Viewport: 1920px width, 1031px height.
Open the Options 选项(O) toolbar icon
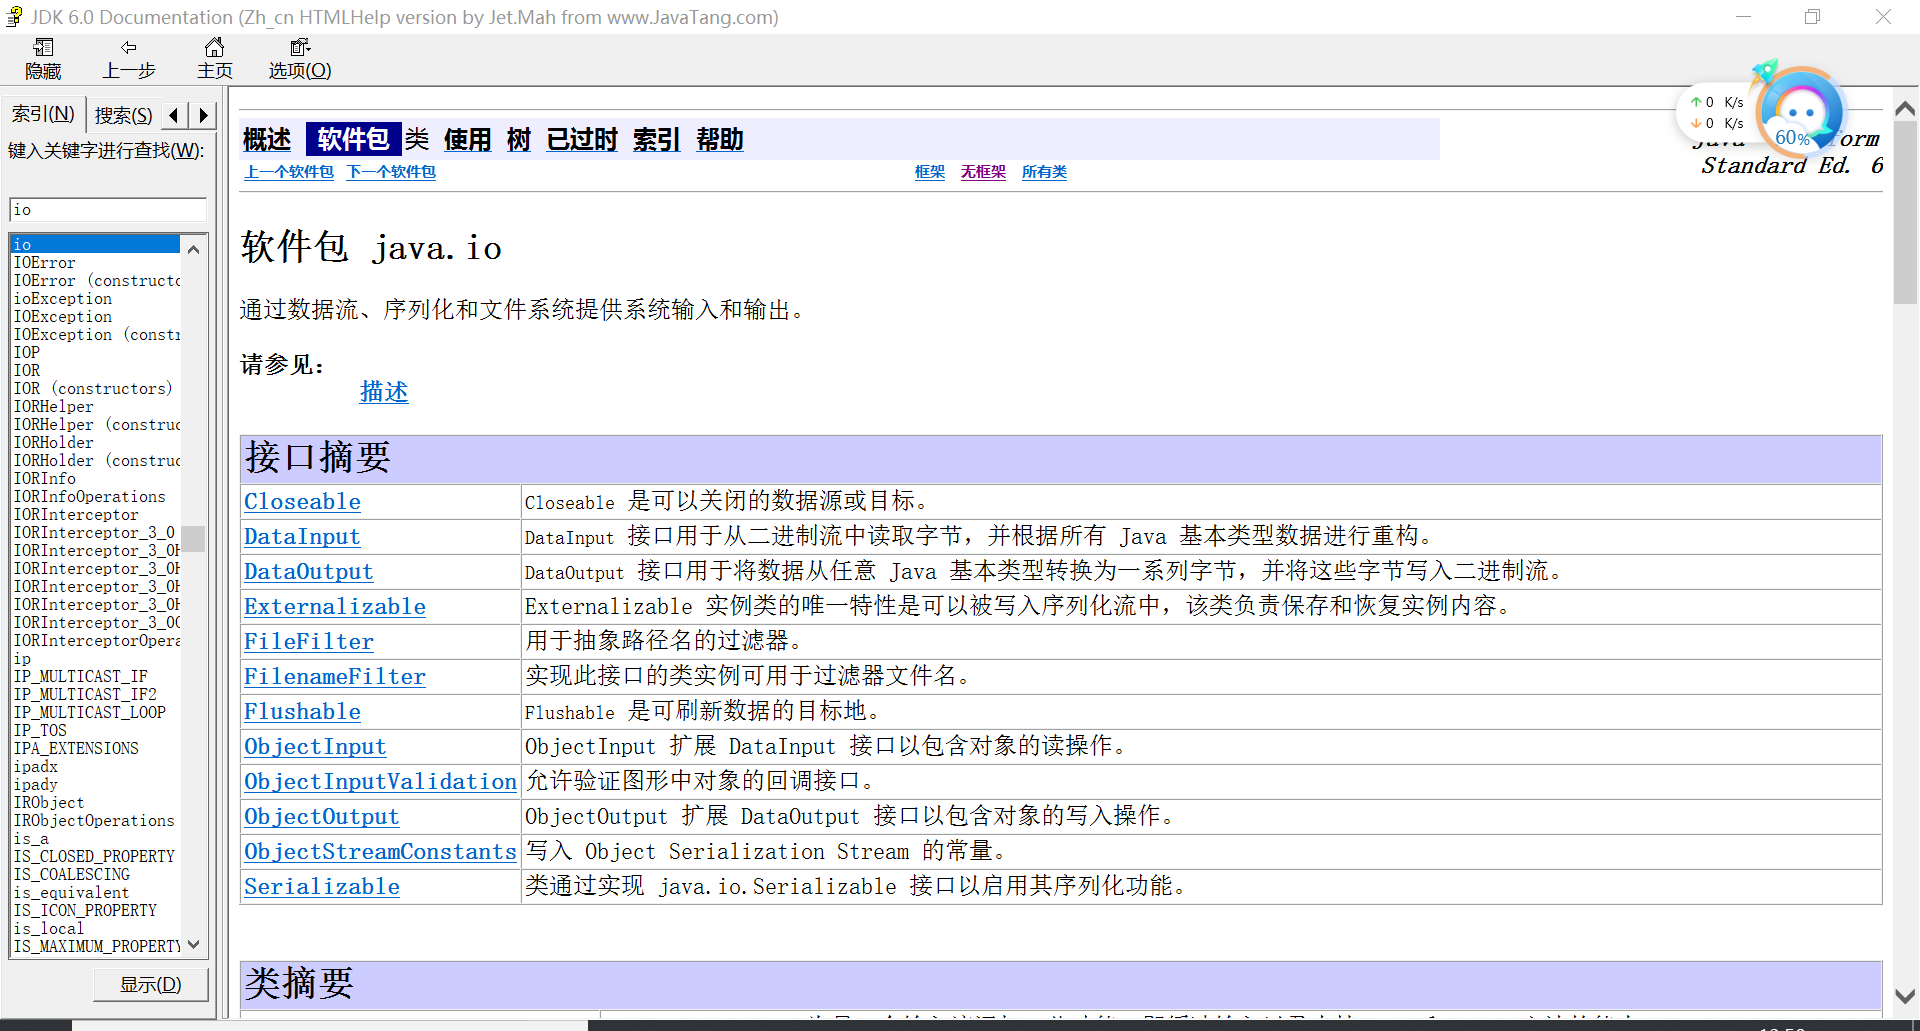coord(300,59)
